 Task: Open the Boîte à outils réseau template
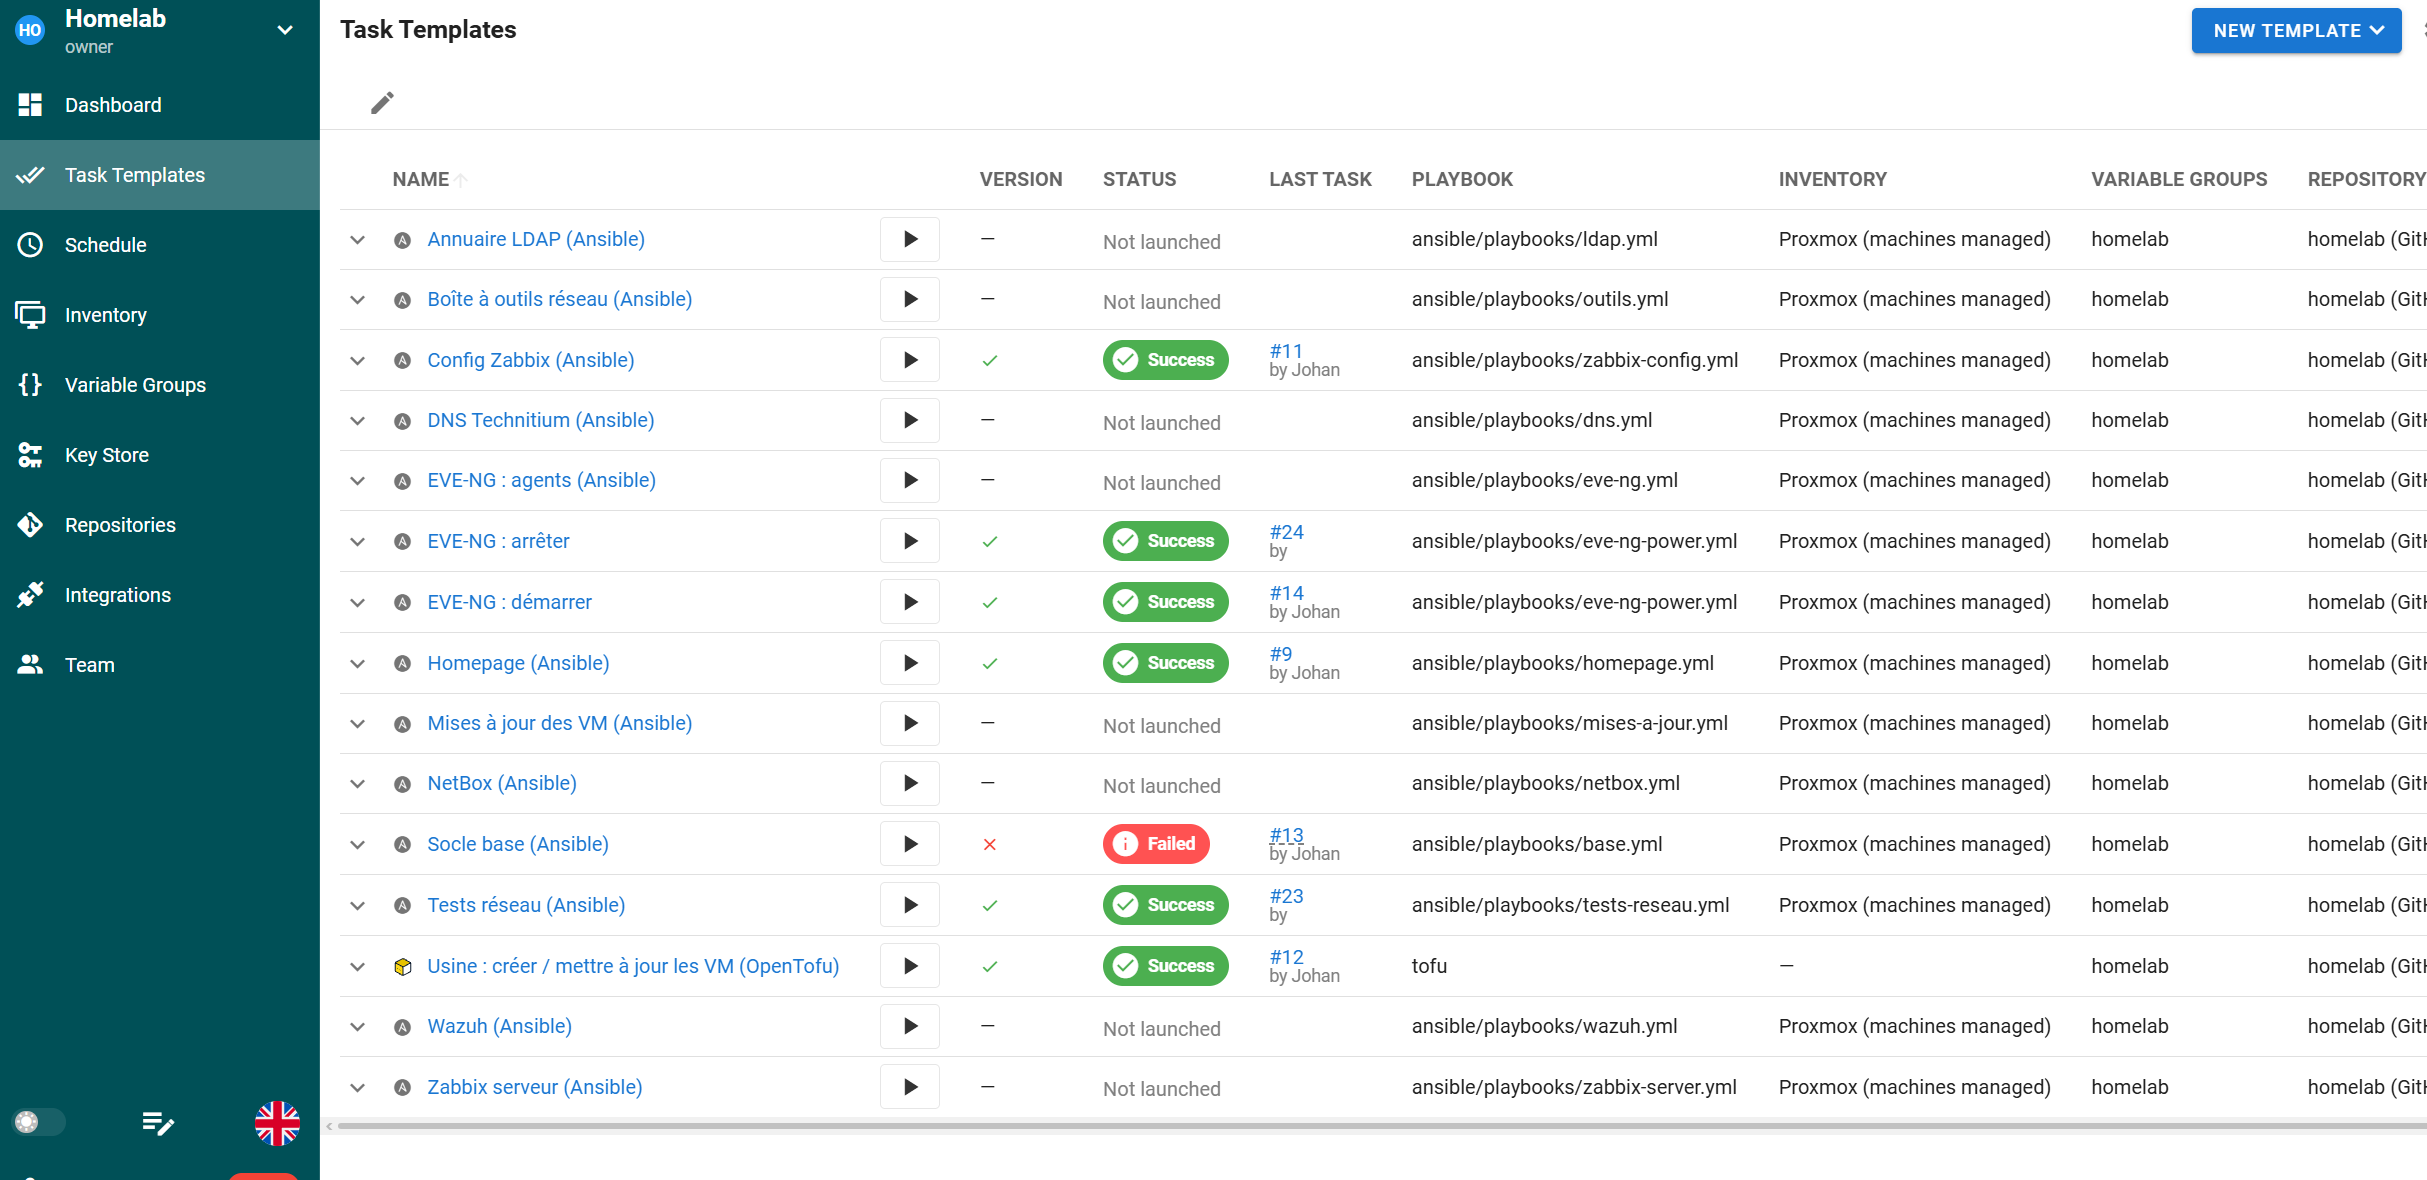pyautogui.click(x=559, y=299)
